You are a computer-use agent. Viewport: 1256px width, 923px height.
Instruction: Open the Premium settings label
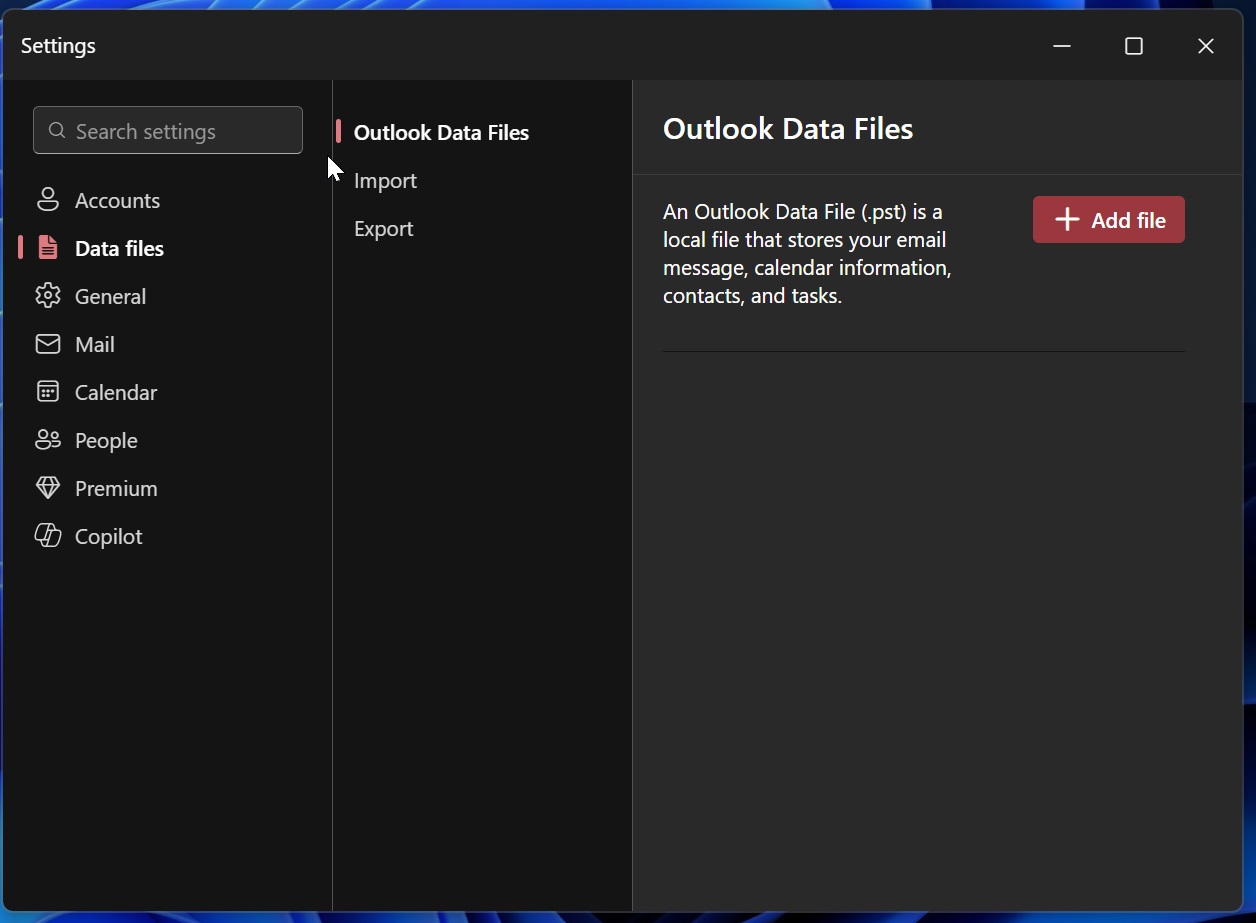tap(116, 488)
